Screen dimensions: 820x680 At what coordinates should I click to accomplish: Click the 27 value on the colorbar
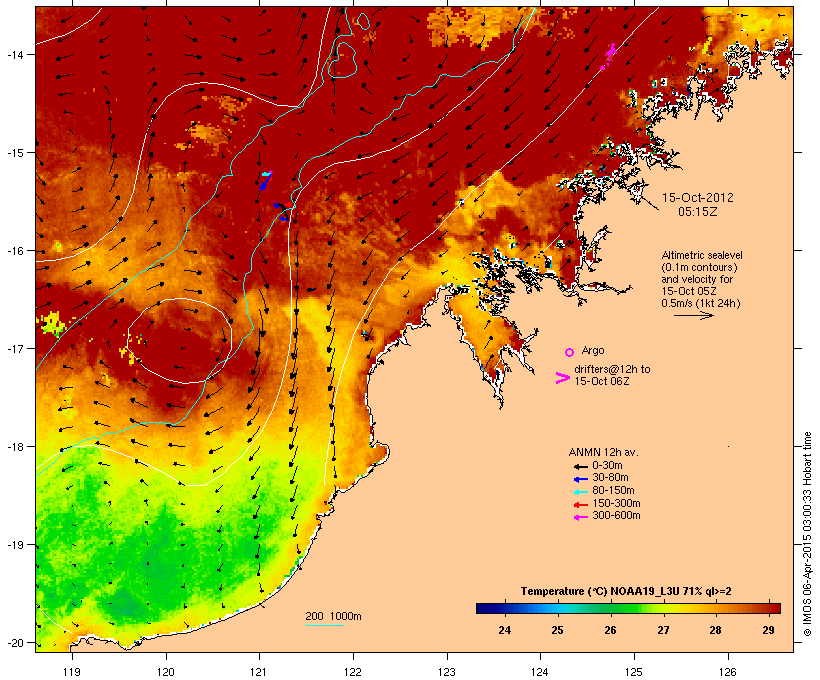pos(663,630)
